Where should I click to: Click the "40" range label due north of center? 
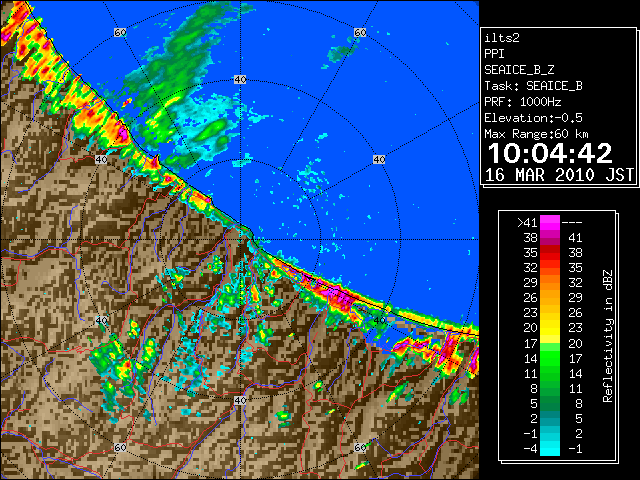tap(240, 80)
